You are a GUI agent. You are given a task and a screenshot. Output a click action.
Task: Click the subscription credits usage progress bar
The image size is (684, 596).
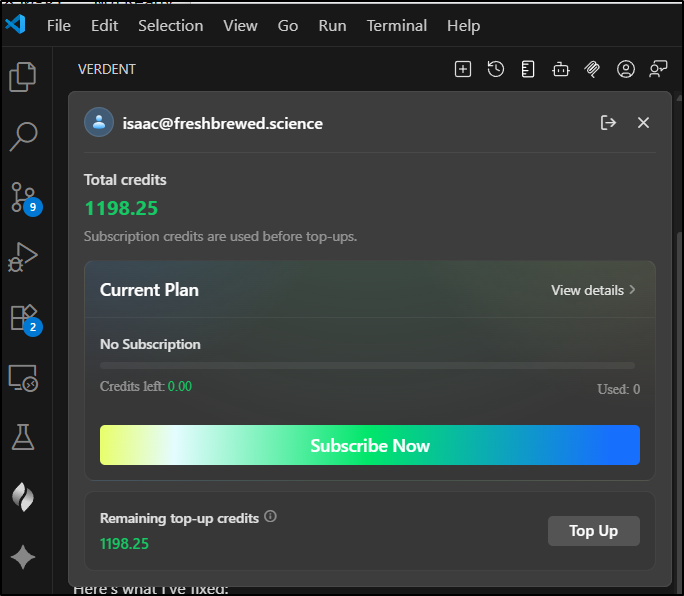click(367, 366)
